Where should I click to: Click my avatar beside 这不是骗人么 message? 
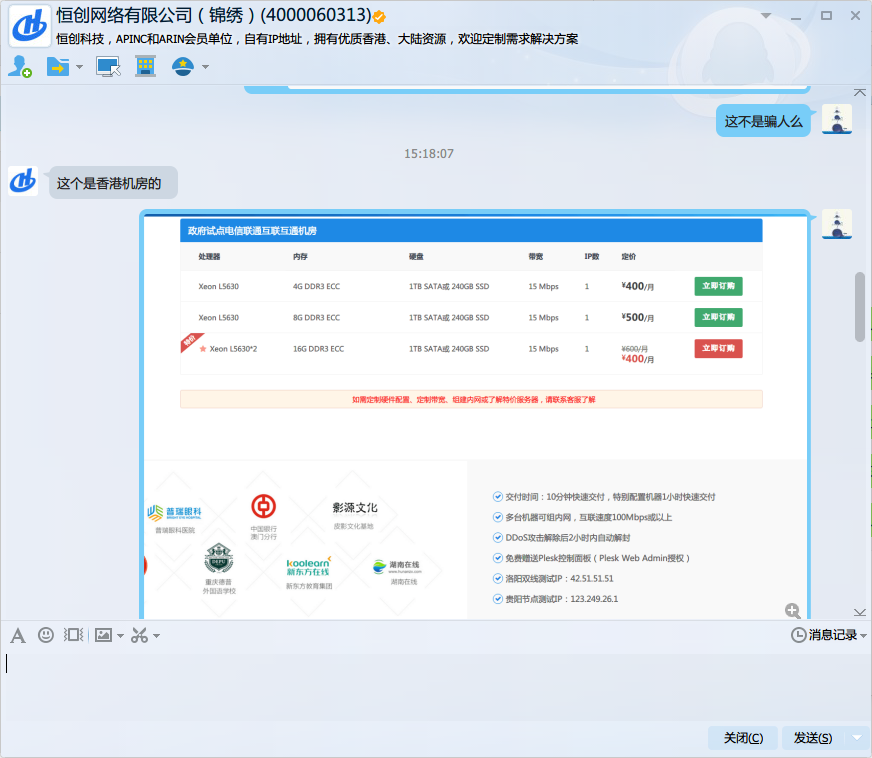click(837, 119)
